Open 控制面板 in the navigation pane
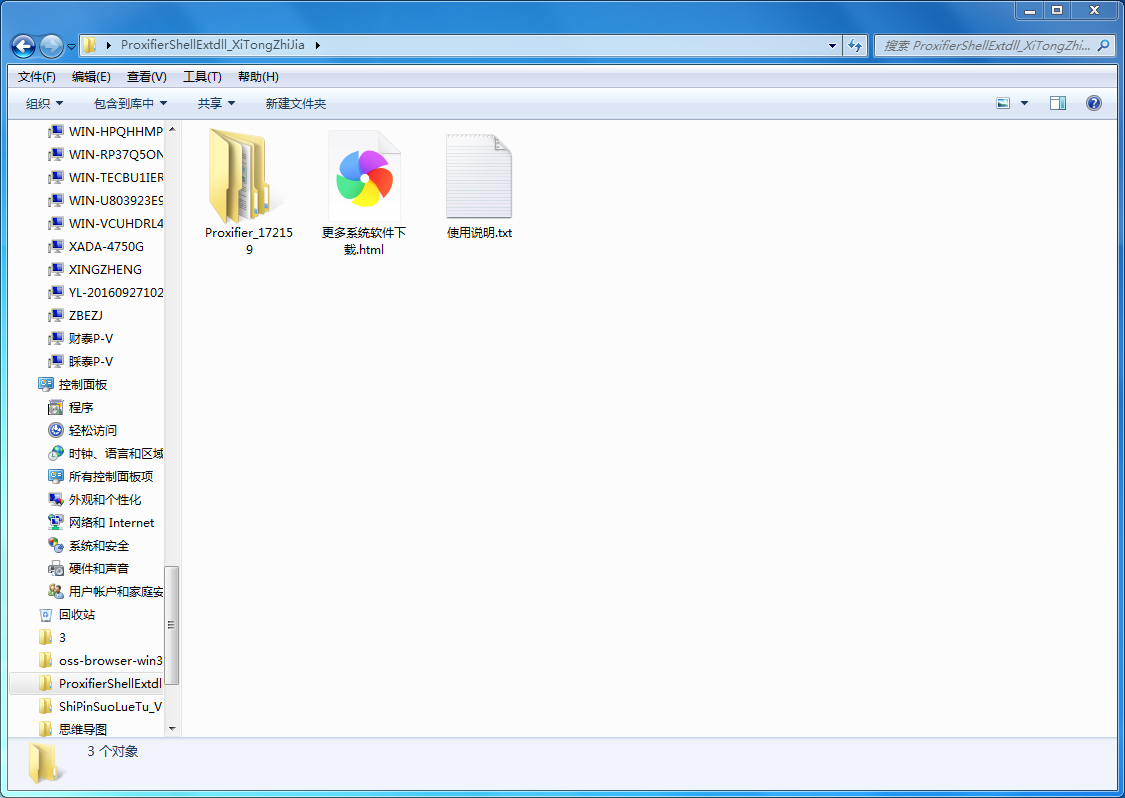The image size is (1125, 798). click(72, 384)
